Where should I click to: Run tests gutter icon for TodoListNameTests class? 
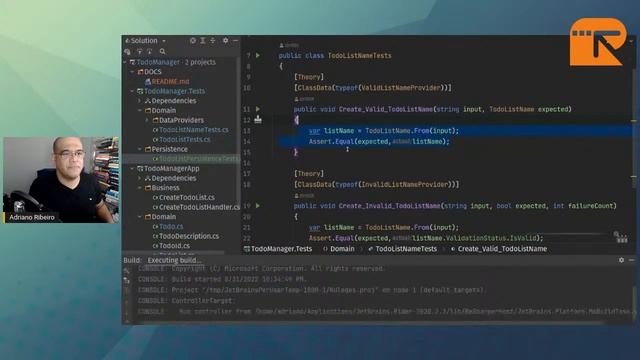coord(258,55)
